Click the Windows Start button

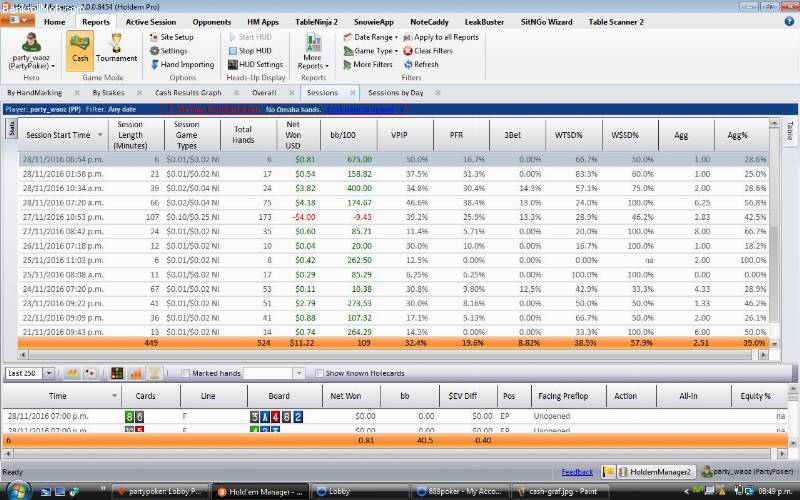tap(17, 491)
